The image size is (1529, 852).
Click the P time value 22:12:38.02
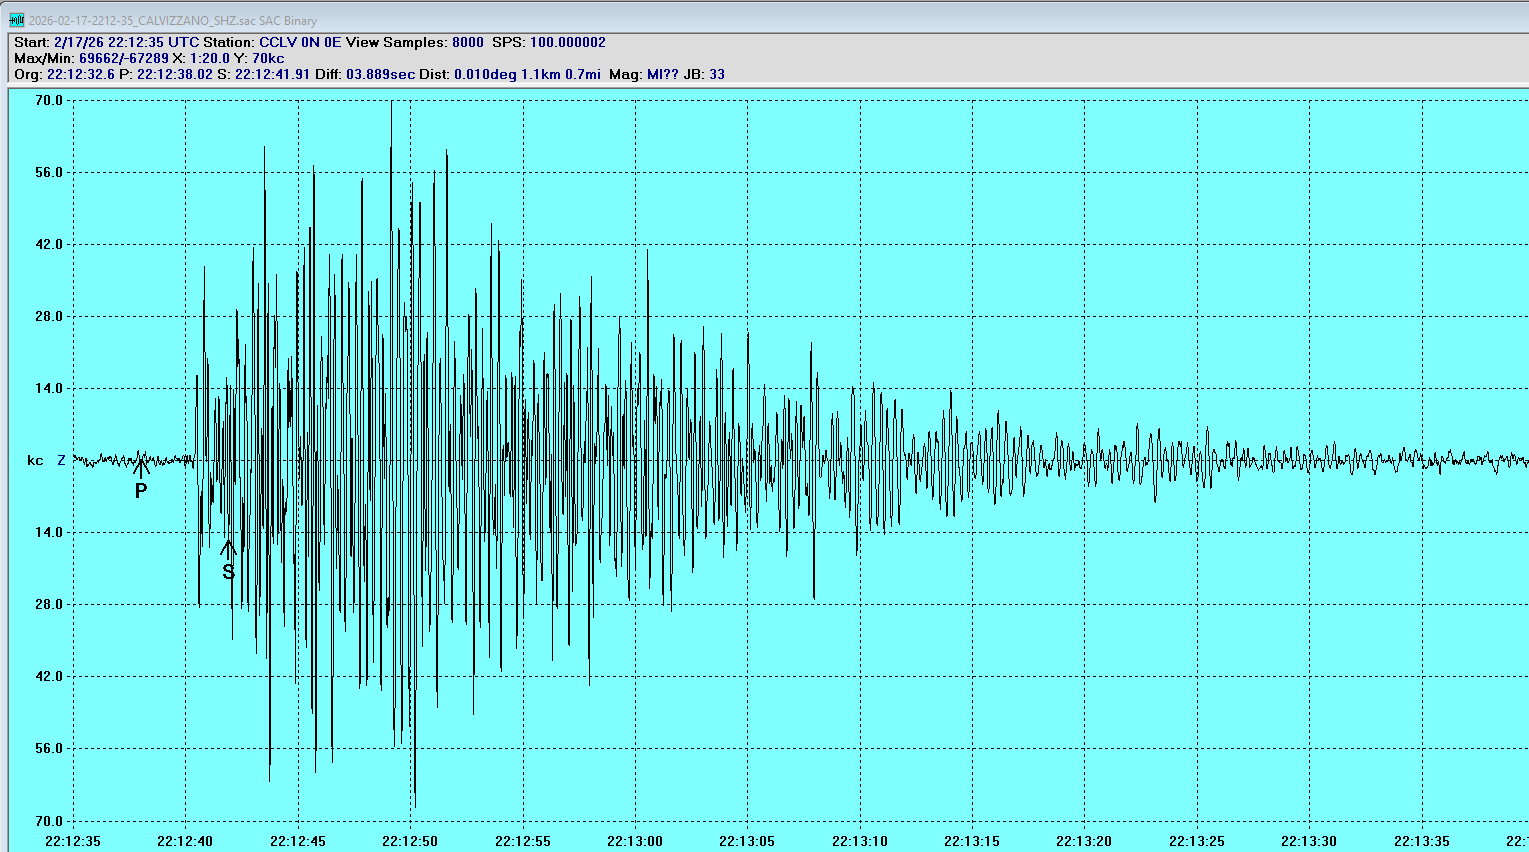click(175, 74)
